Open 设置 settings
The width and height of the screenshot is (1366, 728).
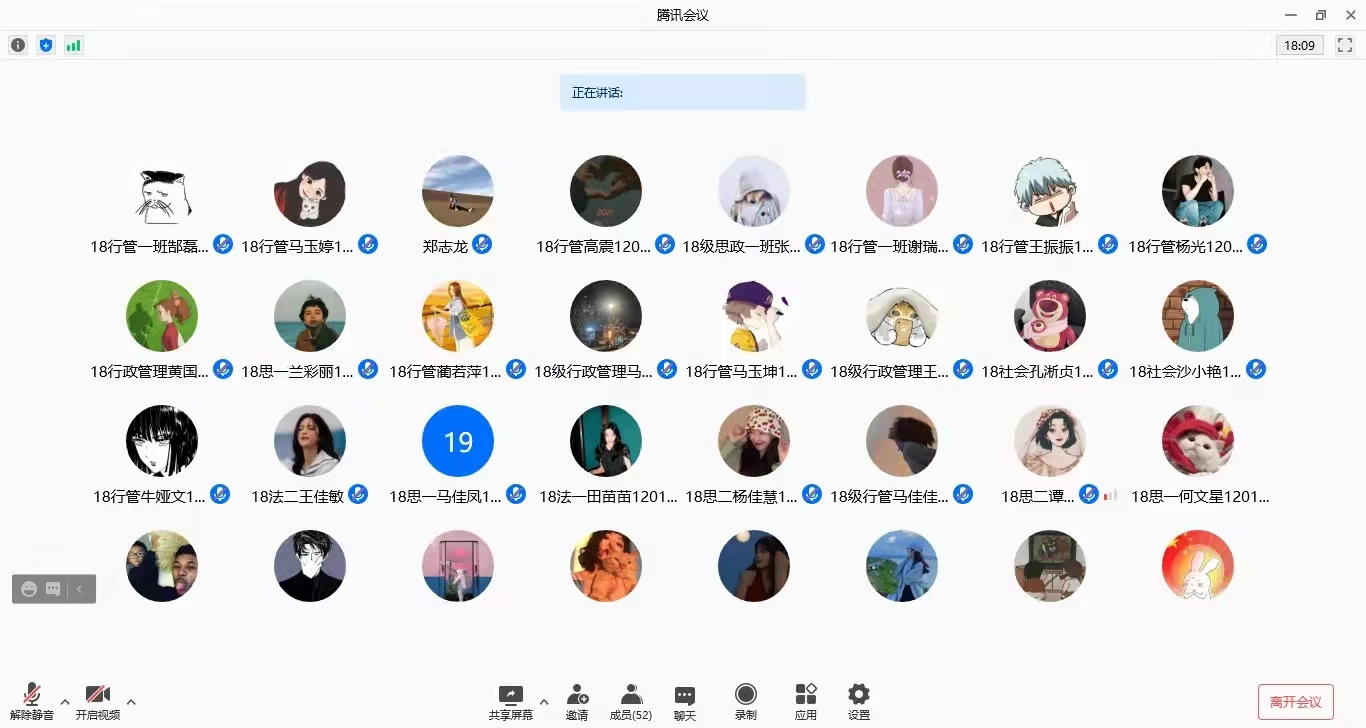[859, 702]
